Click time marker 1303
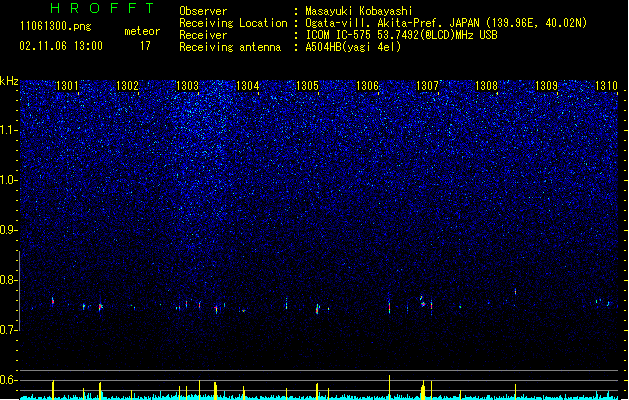 click(x=187, y=85)
